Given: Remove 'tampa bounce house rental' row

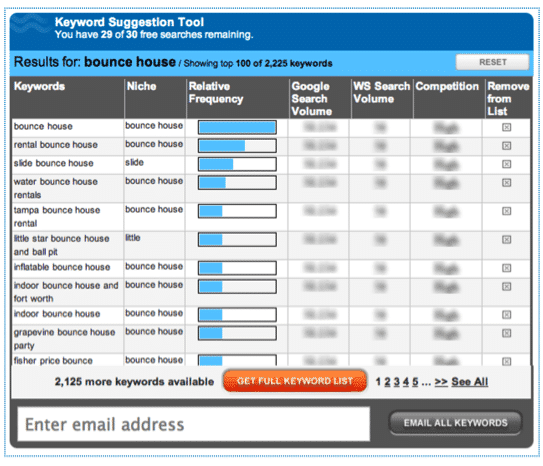Looking at the screenshot, I should click(x=506, y=211).
